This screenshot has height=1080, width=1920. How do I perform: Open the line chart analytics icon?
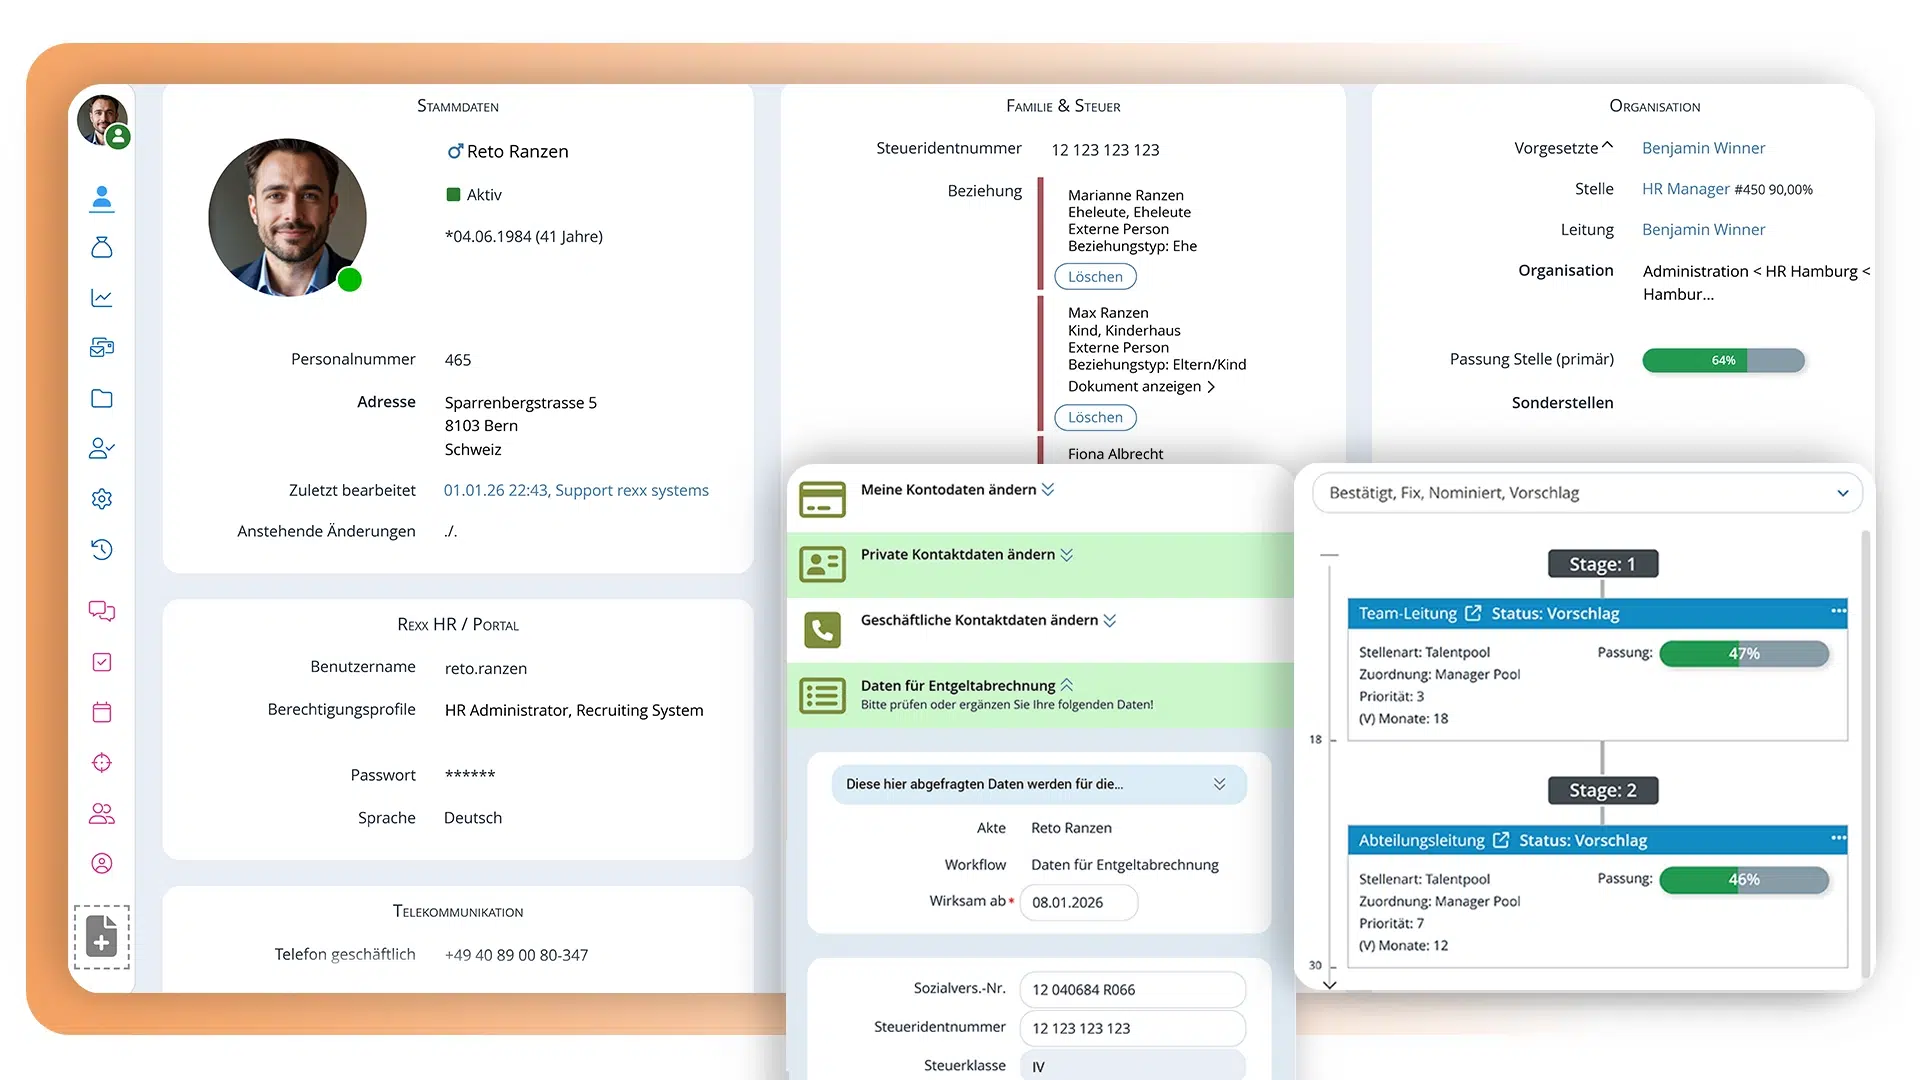coord(102,298)
